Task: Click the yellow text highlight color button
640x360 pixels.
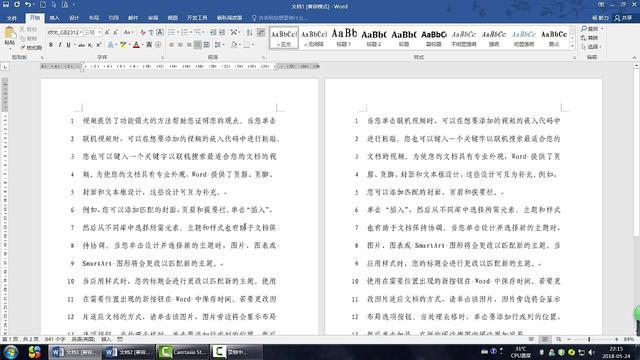Action: coord(123,45)
